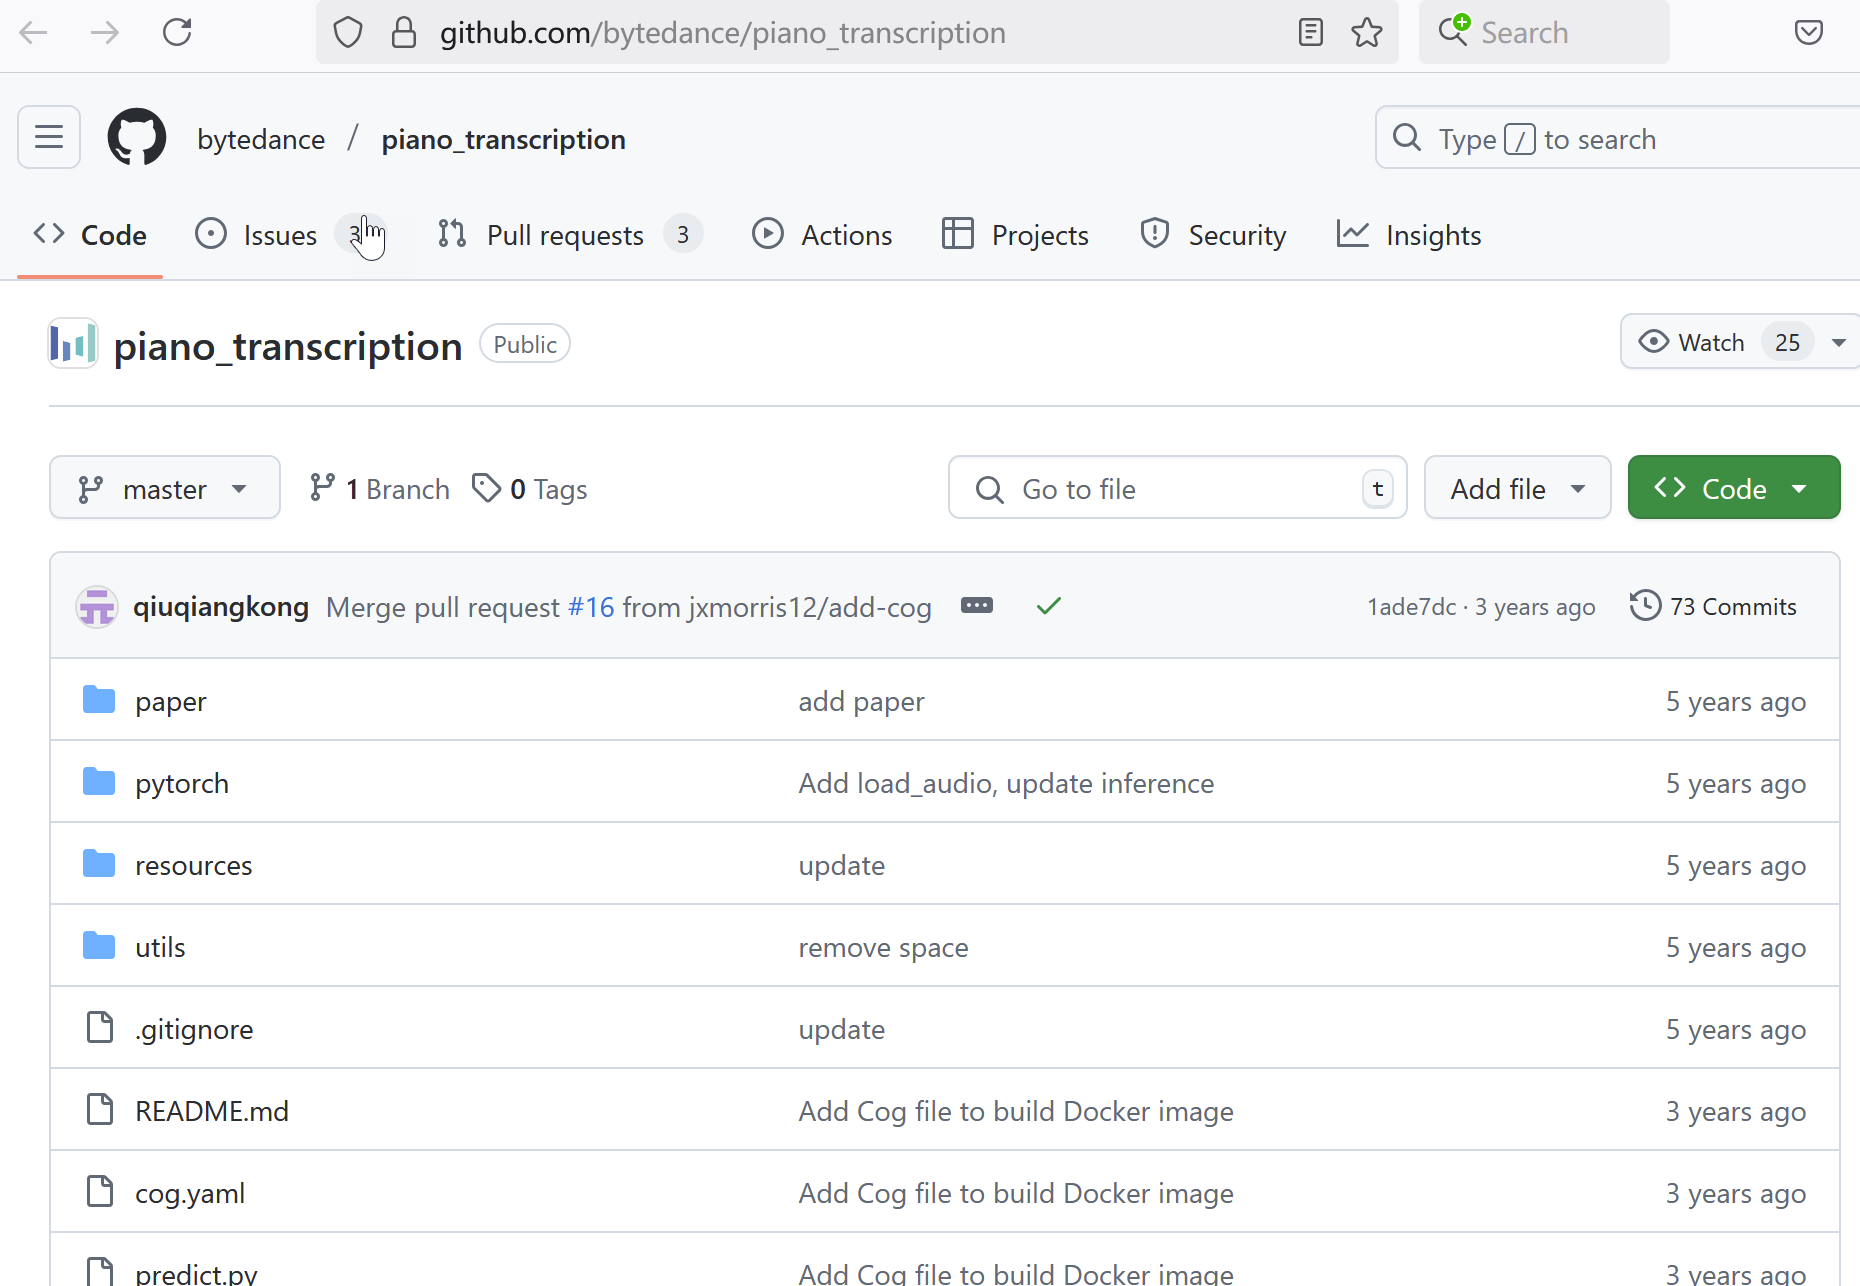Click the README.md file icon
Image resolution: width=1860 pixels, height=1286 pixels.
pyautogui.click(x=100, y=1109)
